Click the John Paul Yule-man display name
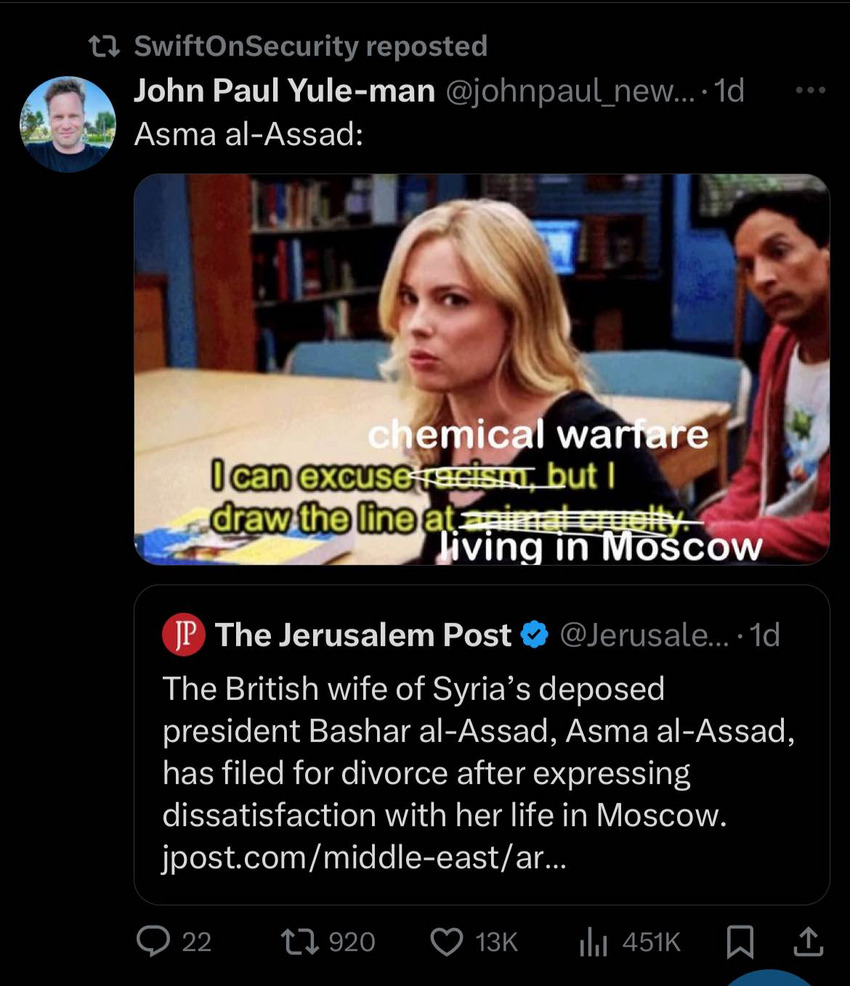The image size is (850, 986). (x=284, y=91)
